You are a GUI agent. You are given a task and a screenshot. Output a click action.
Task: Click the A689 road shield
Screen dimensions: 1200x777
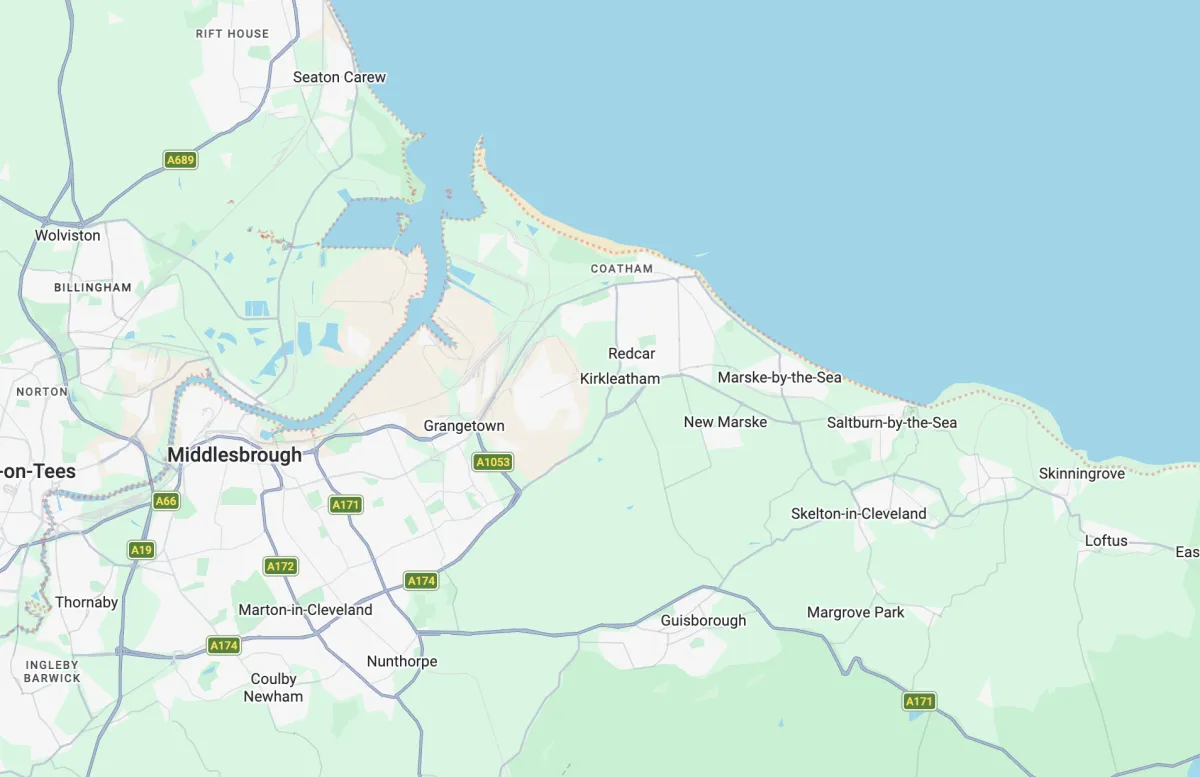coord(180,160)
